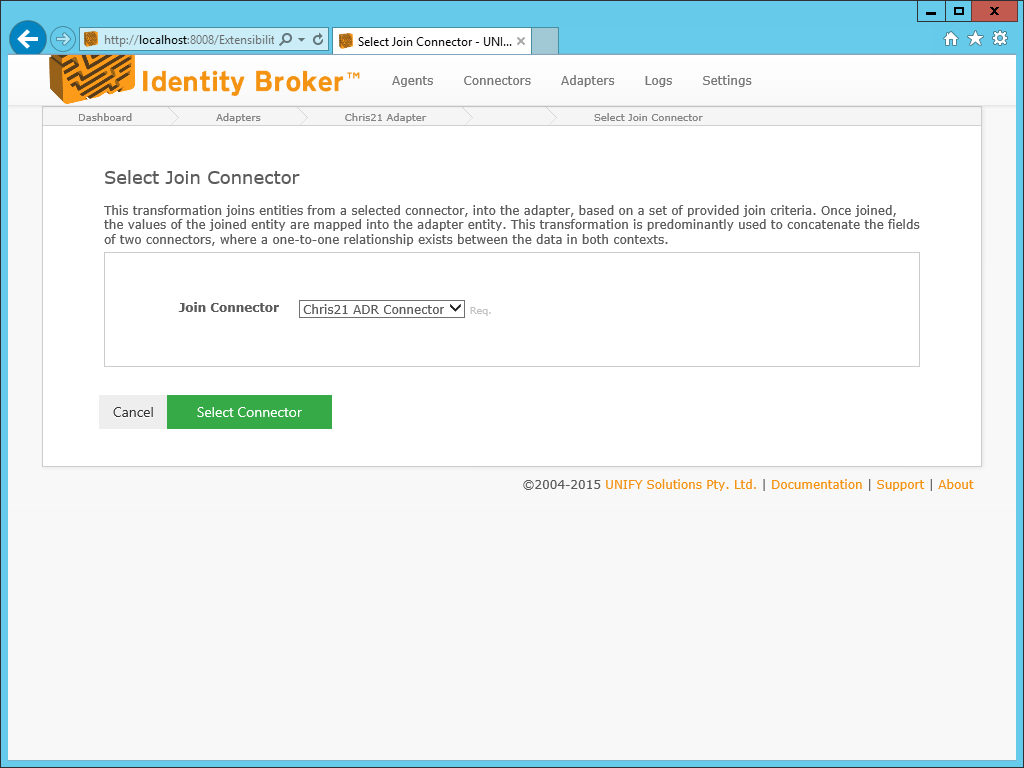This screenshot has height=768, width=1024.
Task: Close the Select Join Connector tab
Action: click(520, 41)
